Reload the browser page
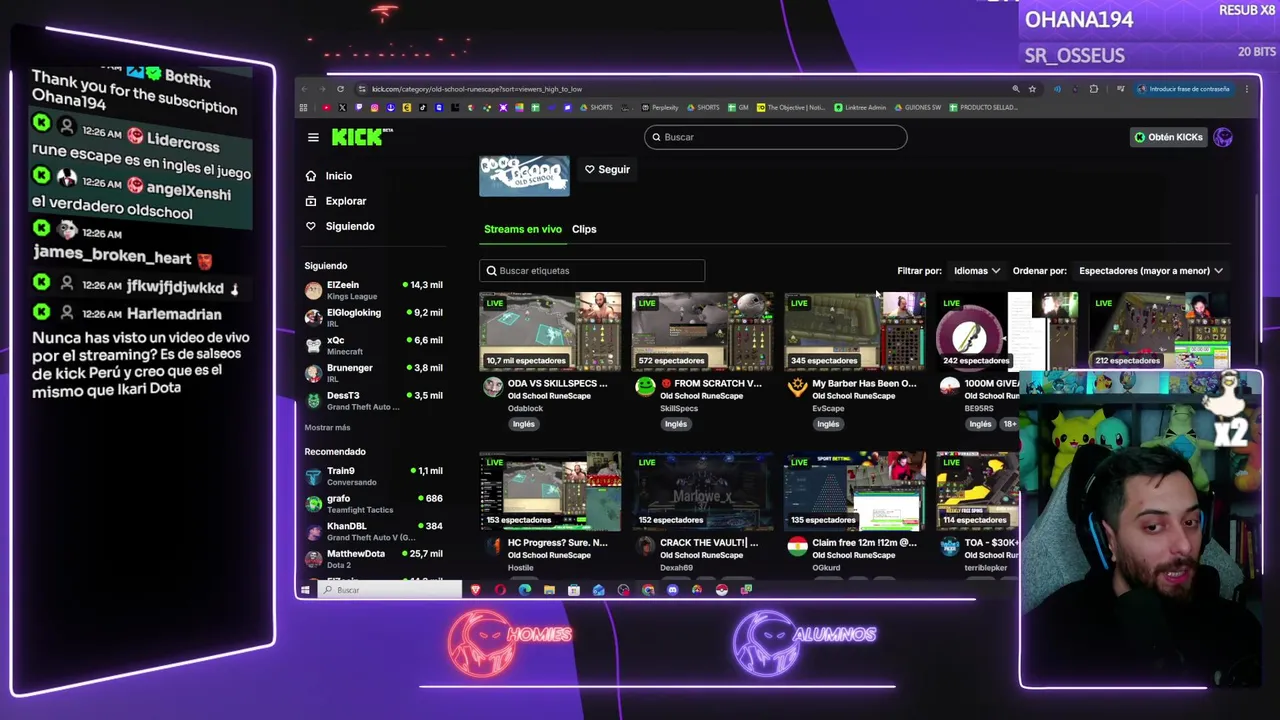Image resolution: width=1280 pixels, height=720 pixels. [x=340, y=89]
